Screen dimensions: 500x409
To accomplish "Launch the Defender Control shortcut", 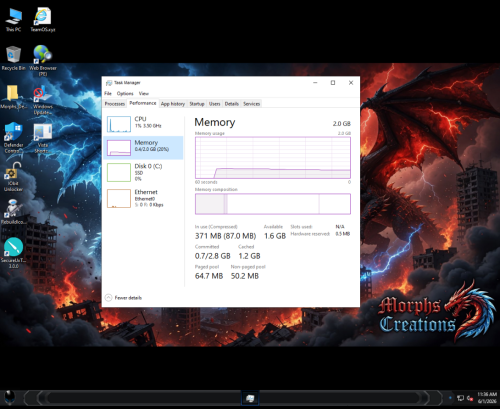I will 13,138.
